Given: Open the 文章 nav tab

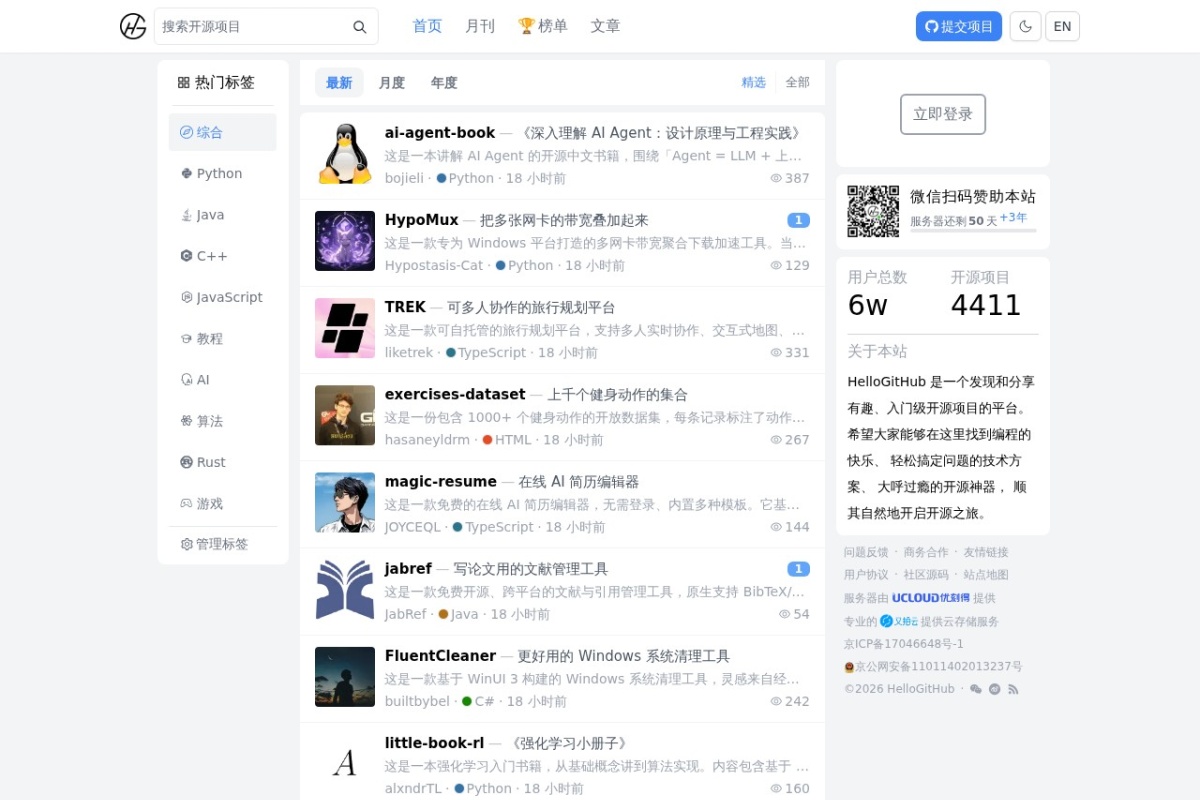Looking at the screenshot, I should point(605,26).
